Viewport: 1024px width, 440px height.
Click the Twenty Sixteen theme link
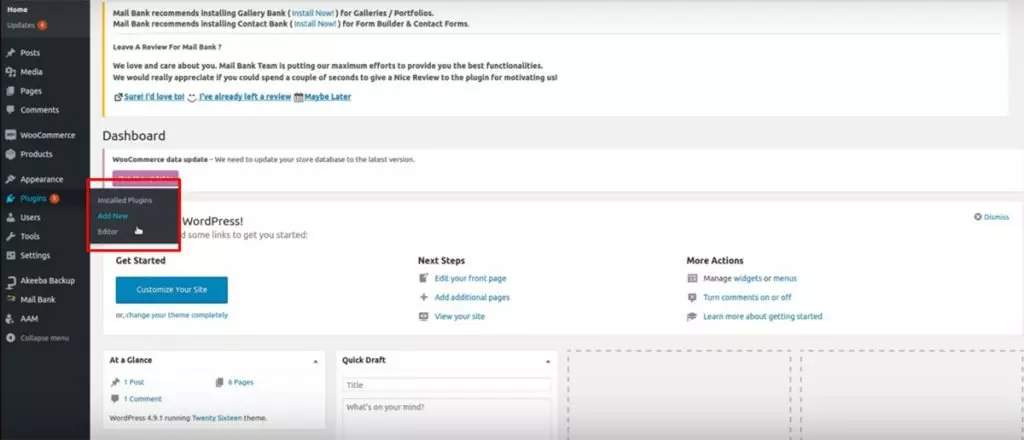click(217, 418)
